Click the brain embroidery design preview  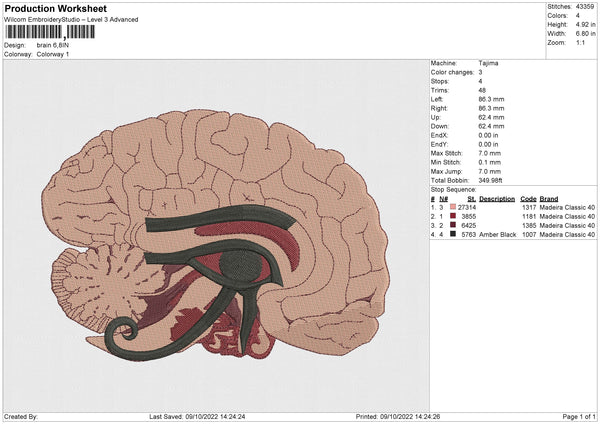tap(215, 235)
